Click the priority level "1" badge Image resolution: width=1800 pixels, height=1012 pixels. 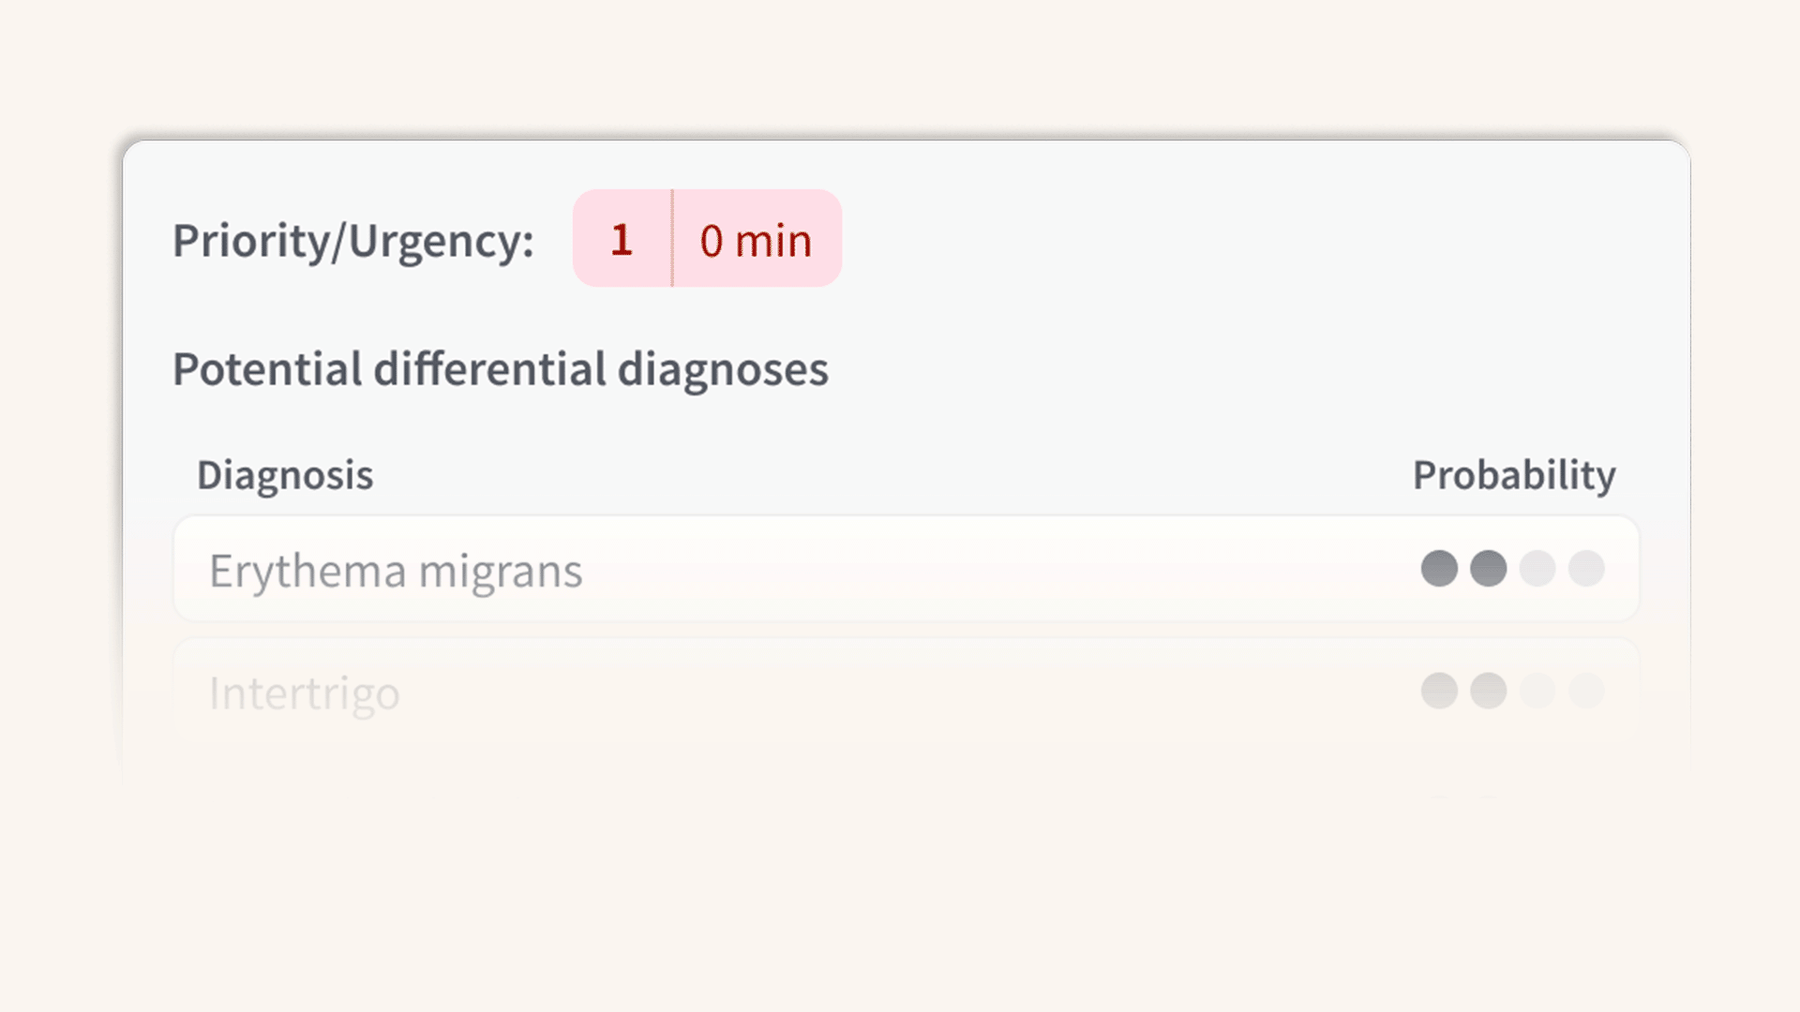click(622, 240)
